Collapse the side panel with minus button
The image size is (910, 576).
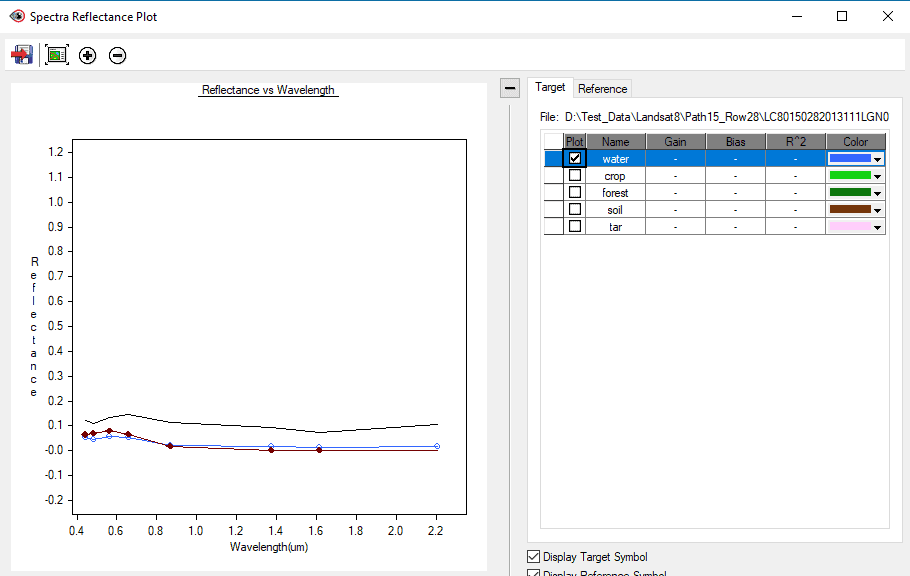coord(510,88)
